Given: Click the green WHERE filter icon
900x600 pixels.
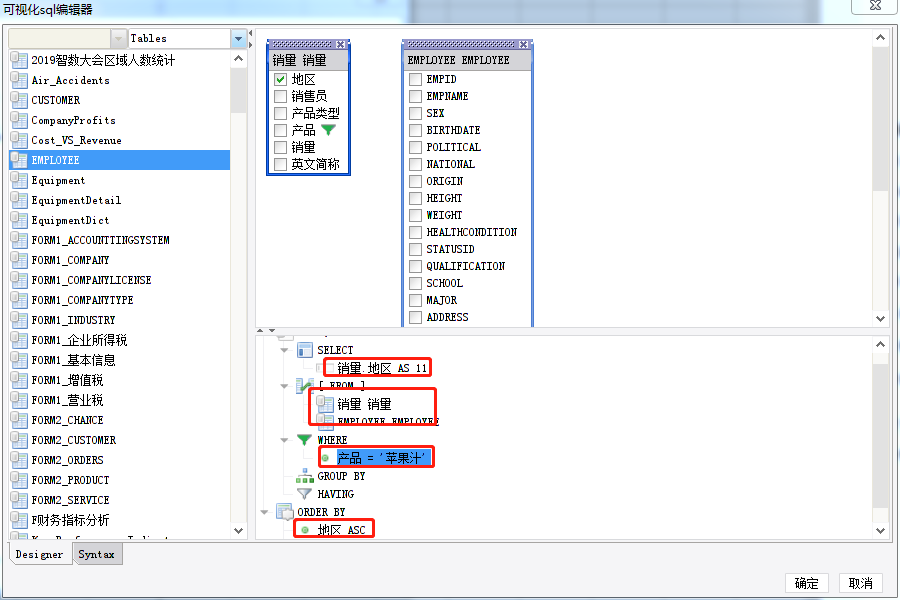Looking at the screenshot, I should pos(304,440).
